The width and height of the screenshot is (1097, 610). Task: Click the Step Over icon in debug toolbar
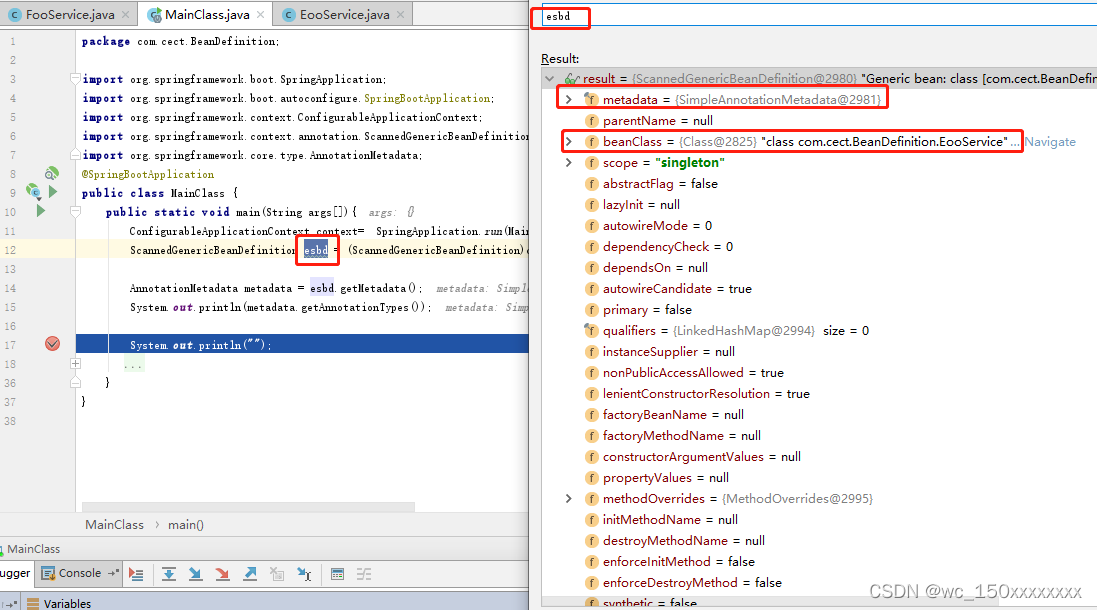tap(169, 574)
